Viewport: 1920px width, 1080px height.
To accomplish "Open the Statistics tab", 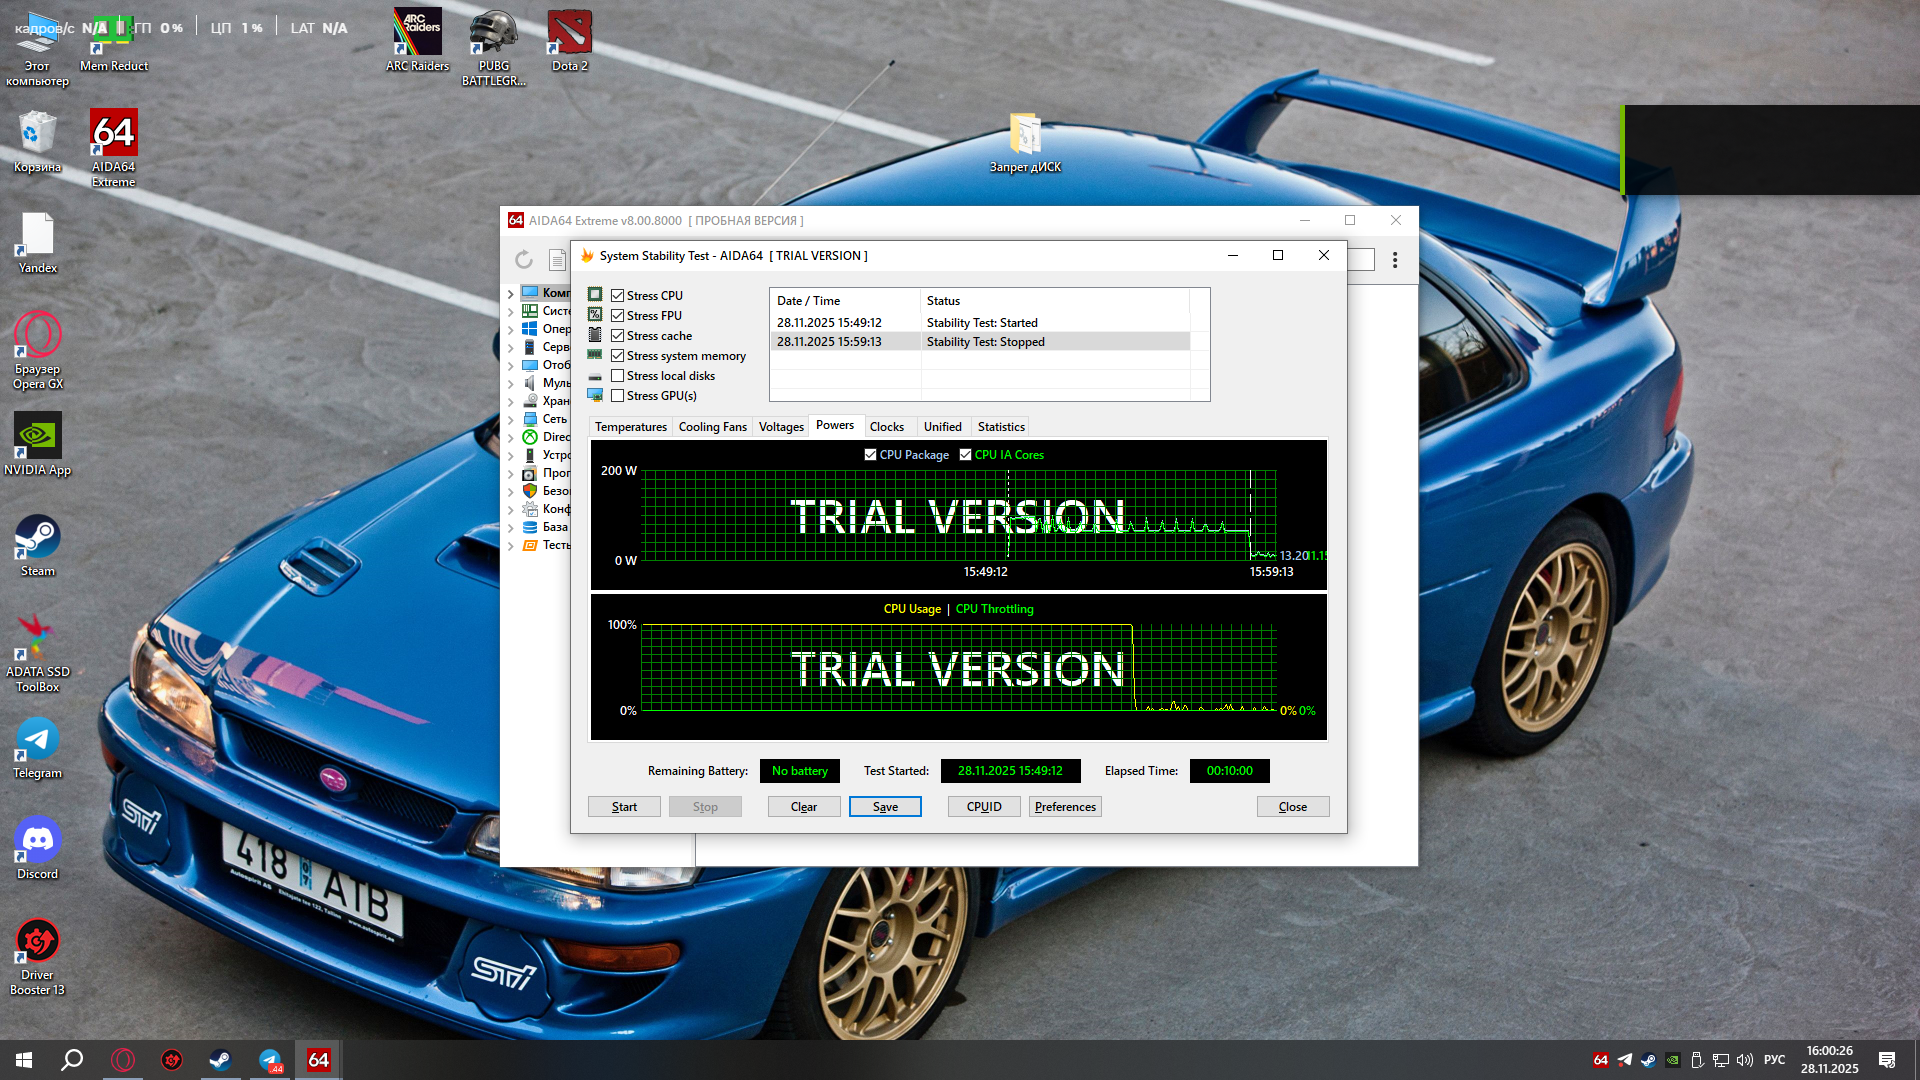I will (1001, 427).
